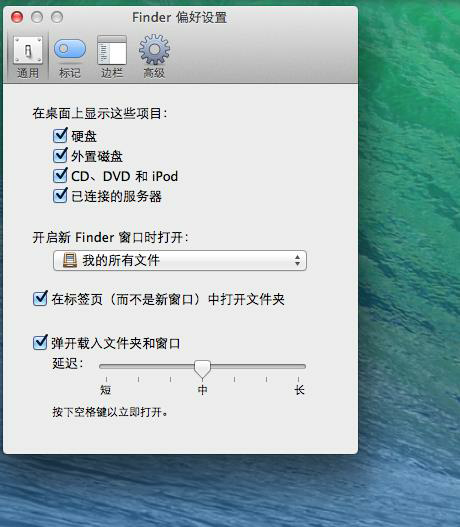
Task: Toggle the 外置磁盘 checkbox
Action: (x=60, y=155)
